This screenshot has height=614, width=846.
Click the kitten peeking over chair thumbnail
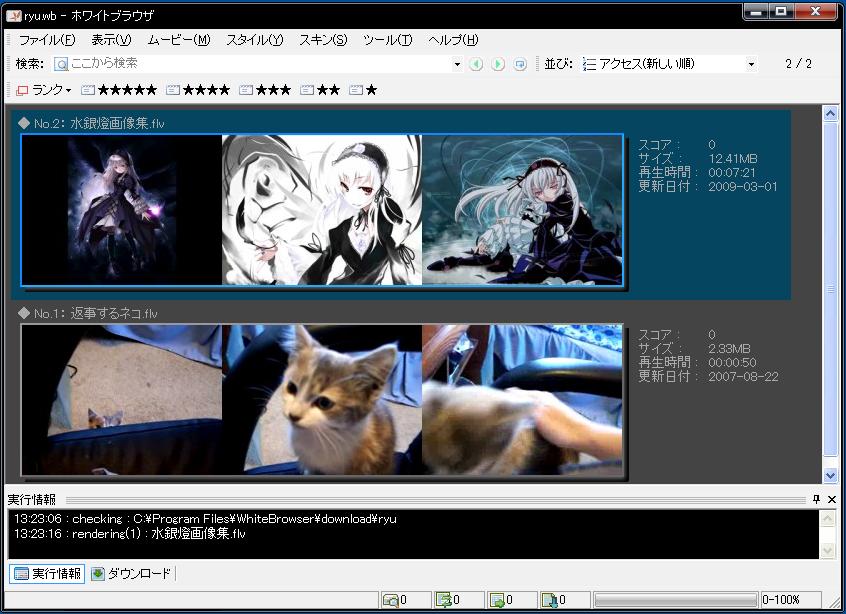(122, 400)
